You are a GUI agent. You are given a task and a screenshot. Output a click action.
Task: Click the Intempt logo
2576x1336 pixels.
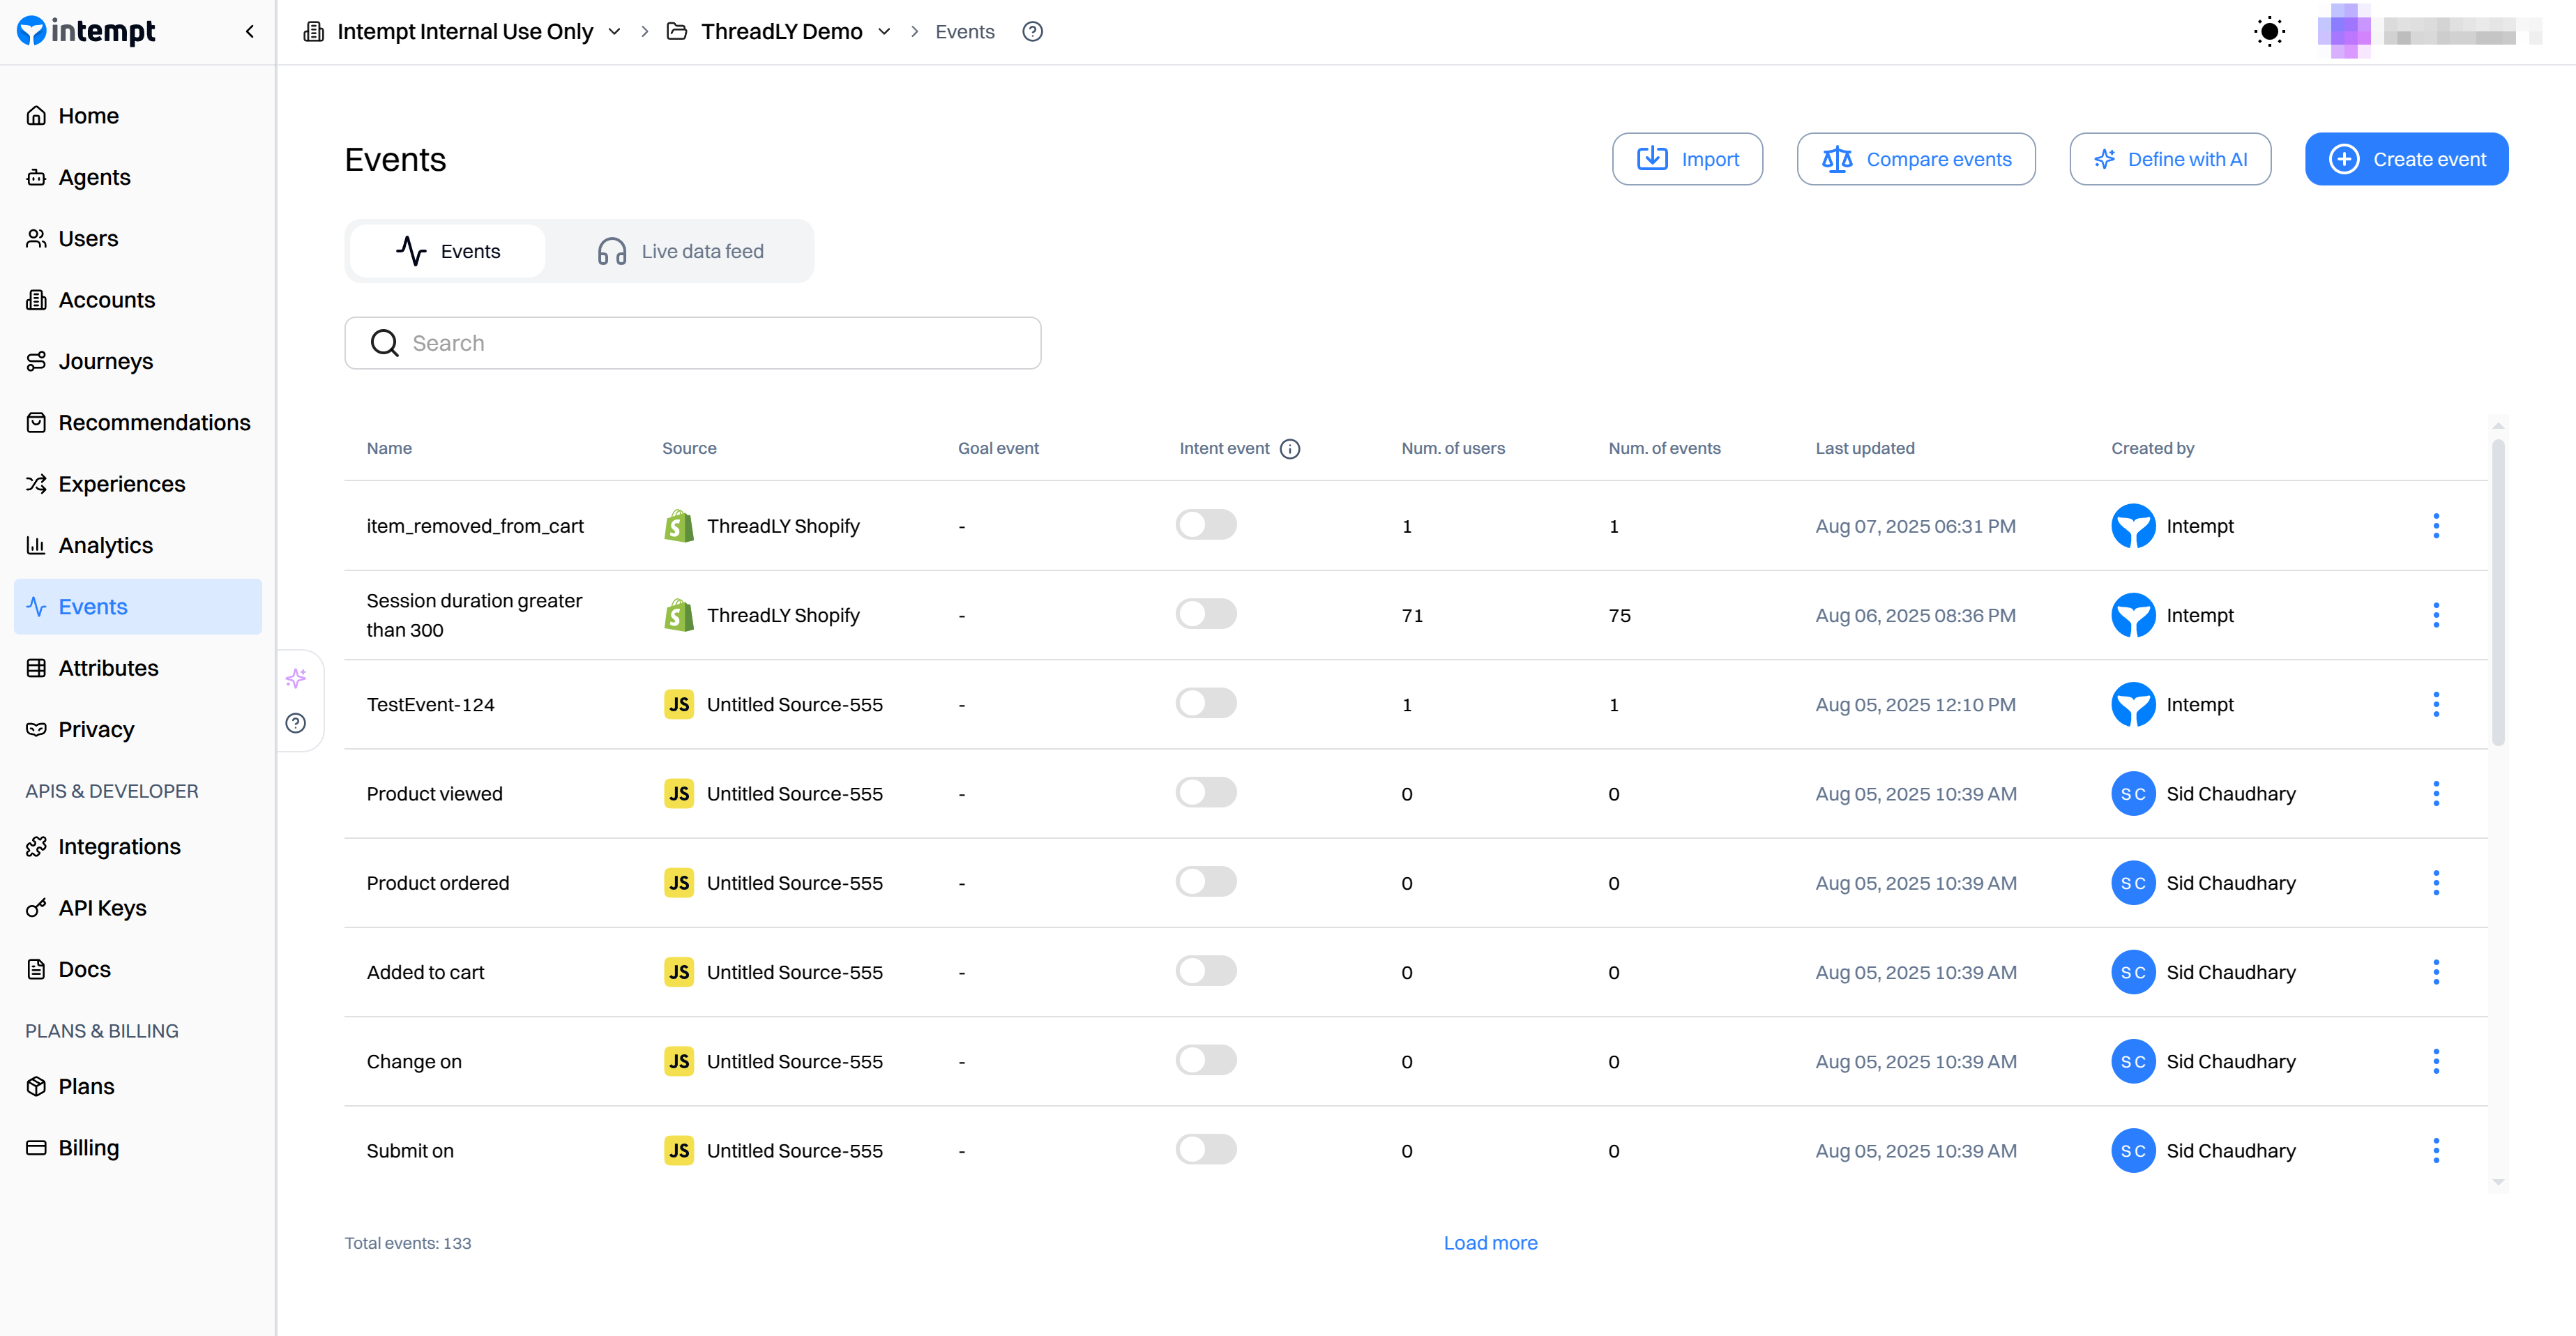click(x=86, y=31)
